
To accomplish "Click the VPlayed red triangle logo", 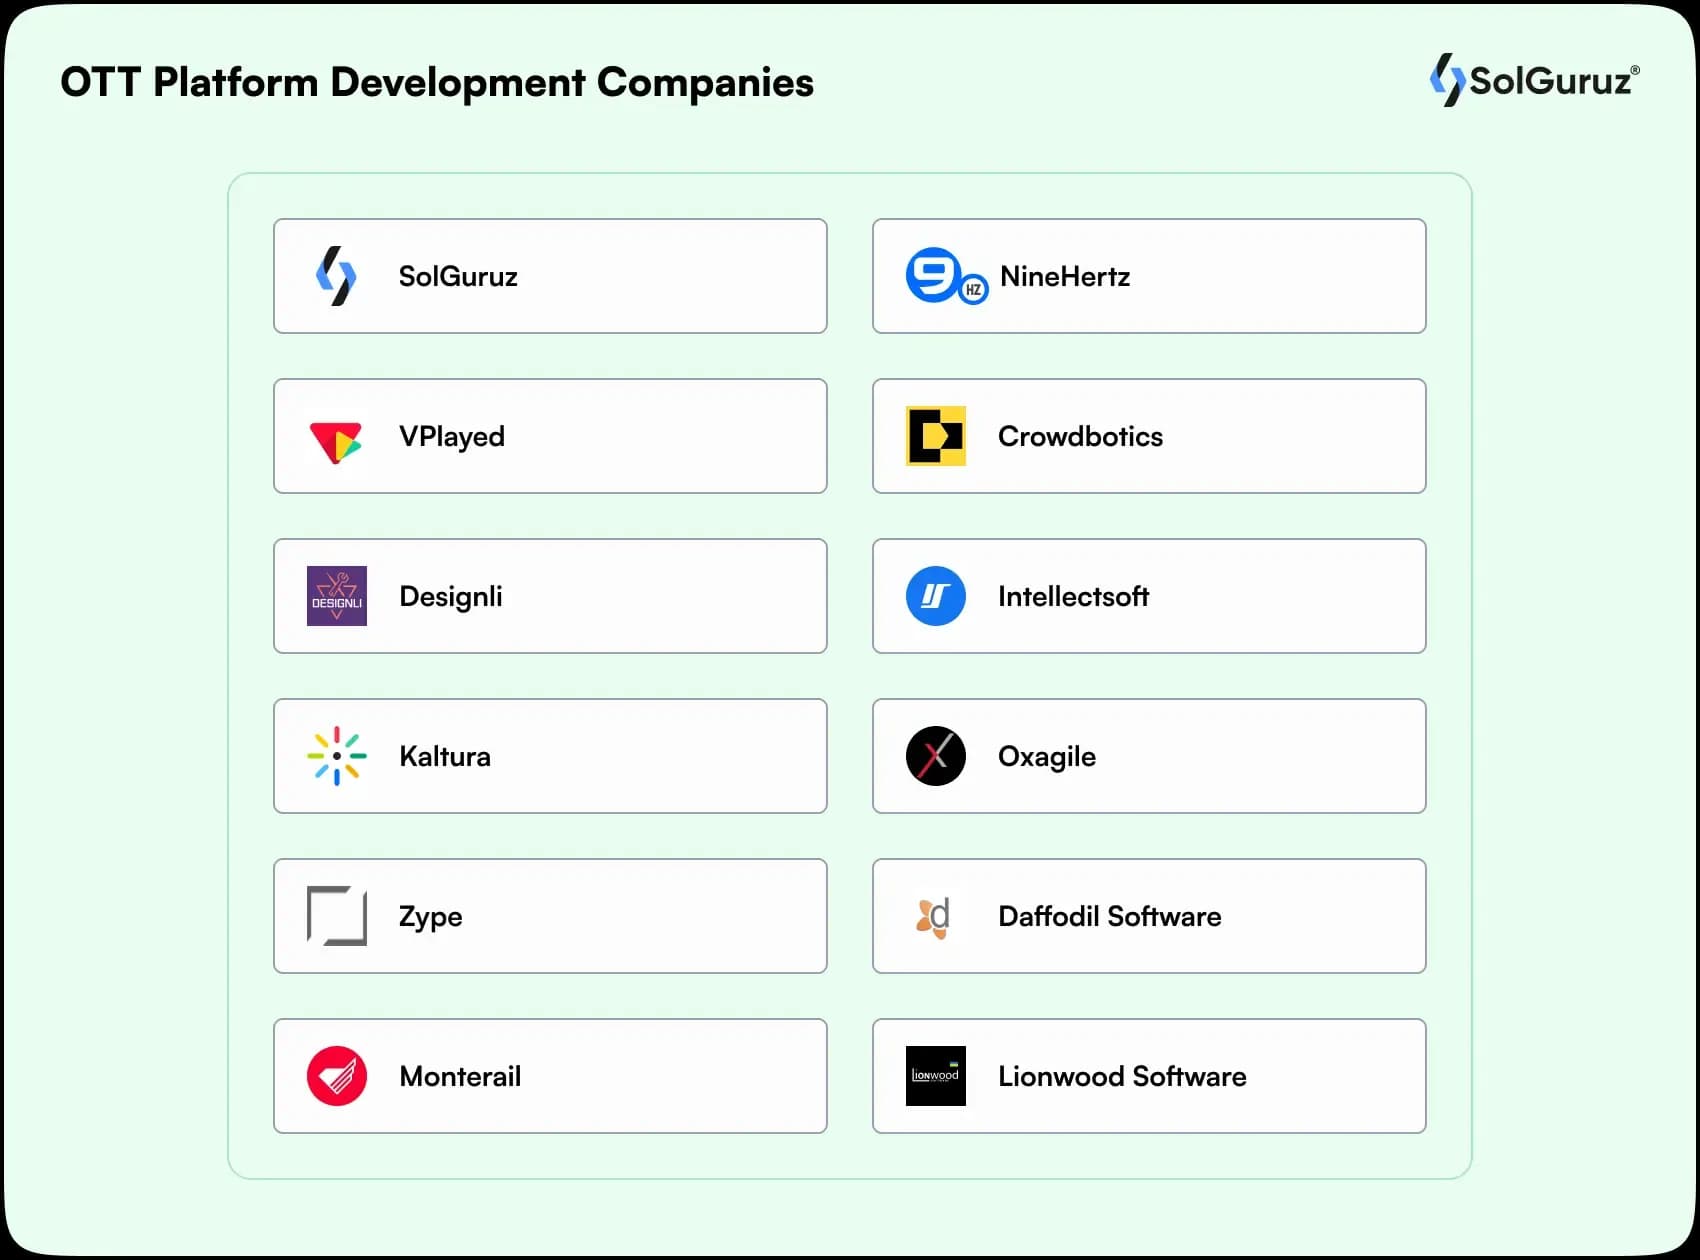I will pyautogui.click(x=336, y=441).
